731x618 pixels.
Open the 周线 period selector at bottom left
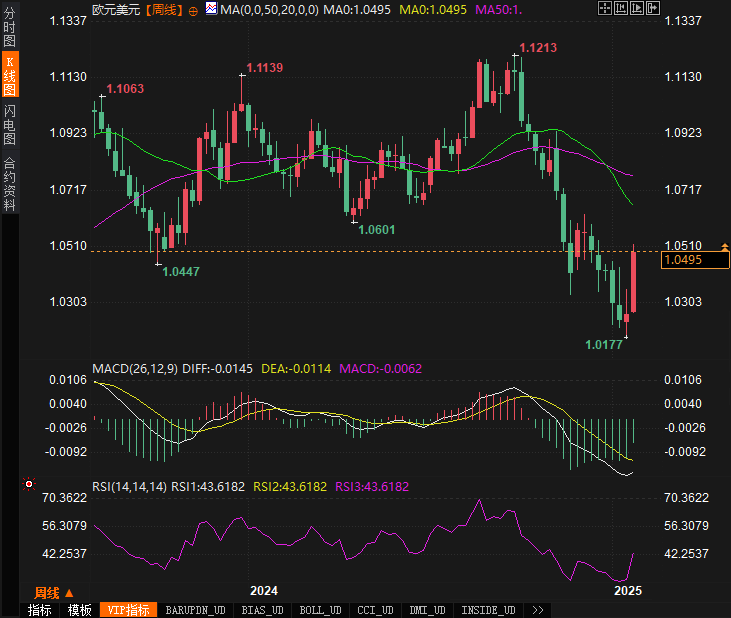click(x=54, y=592)
